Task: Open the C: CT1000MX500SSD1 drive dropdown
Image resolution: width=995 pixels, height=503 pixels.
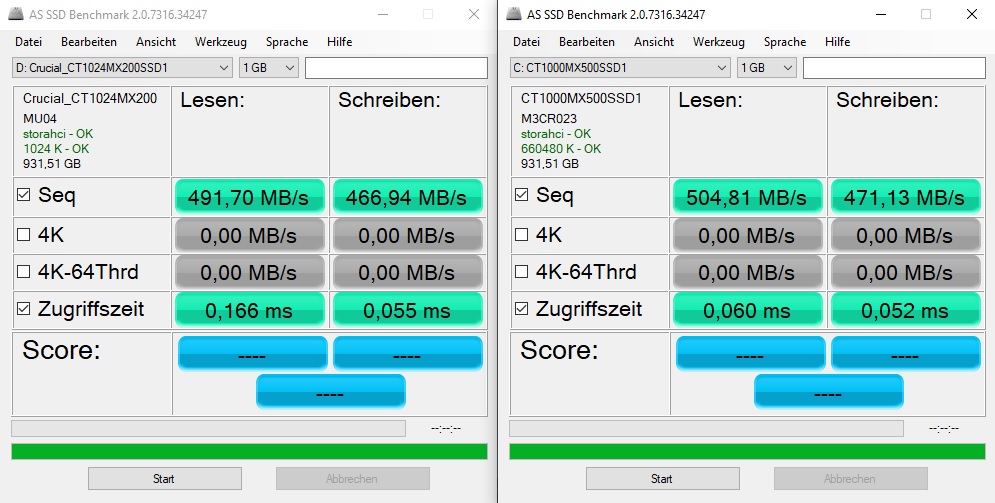Action: pyautogui.click(x=620, y=68)
